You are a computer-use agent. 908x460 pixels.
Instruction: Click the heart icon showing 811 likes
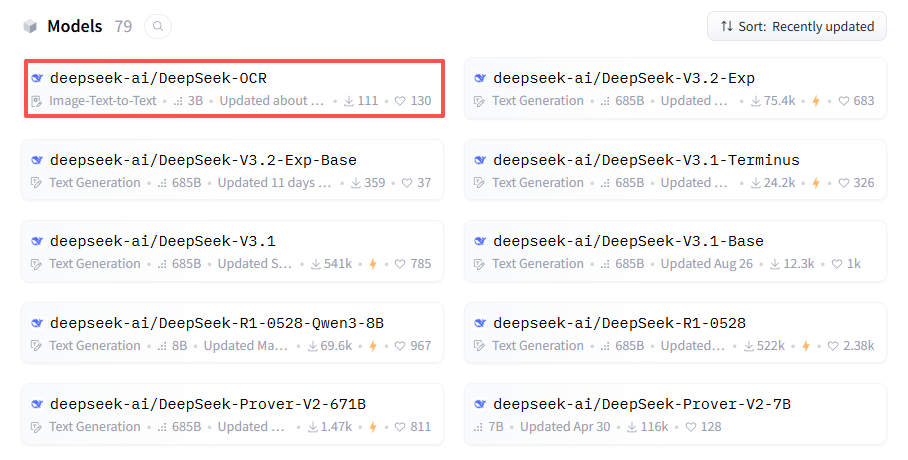point(400,427)
